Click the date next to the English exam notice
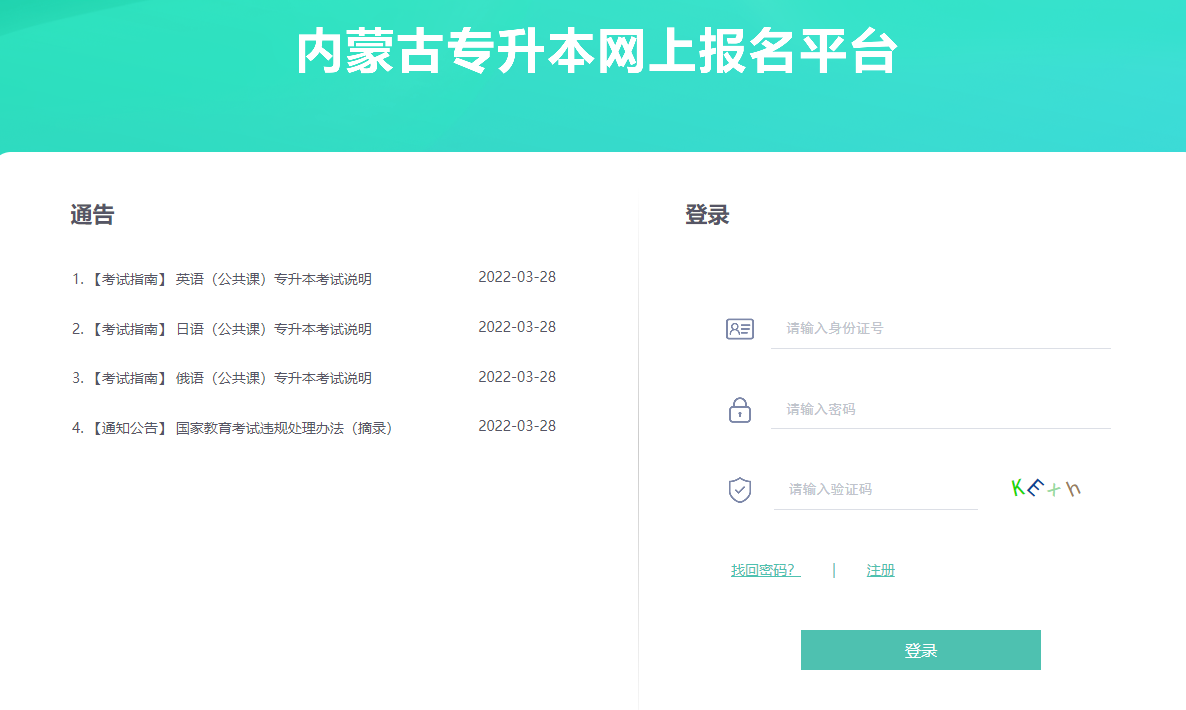The width and height of the screenshot is (1186, 710). tap(516, 276)
